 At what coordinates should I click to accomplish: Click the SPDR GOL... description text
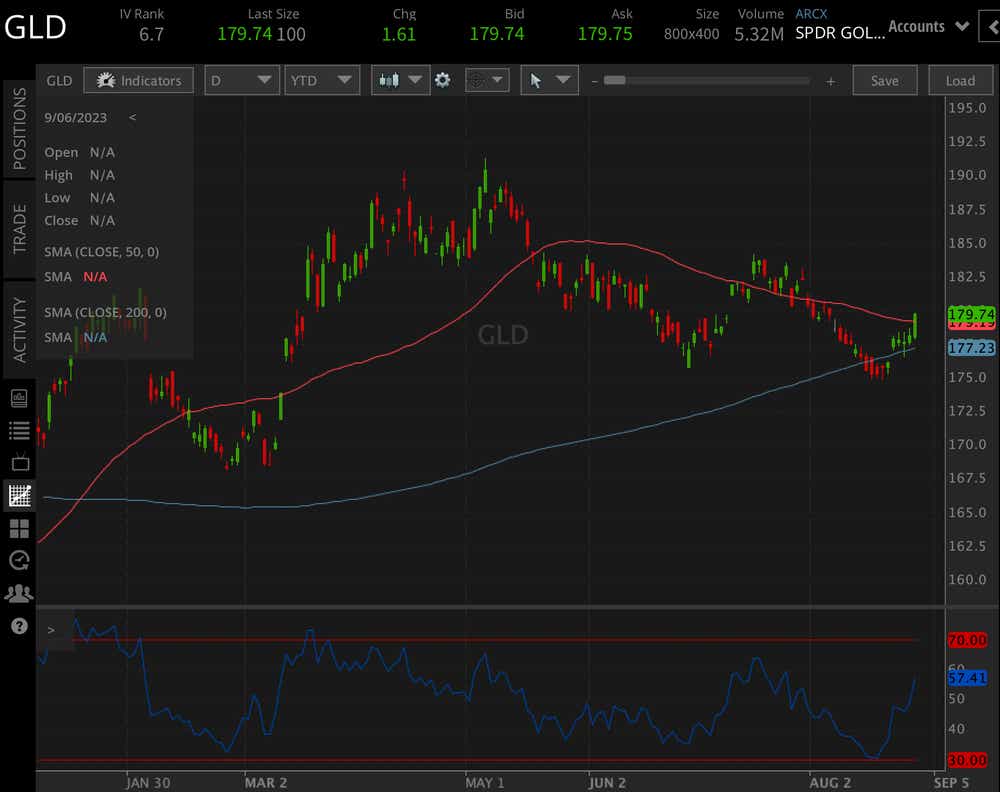(840, 34)
